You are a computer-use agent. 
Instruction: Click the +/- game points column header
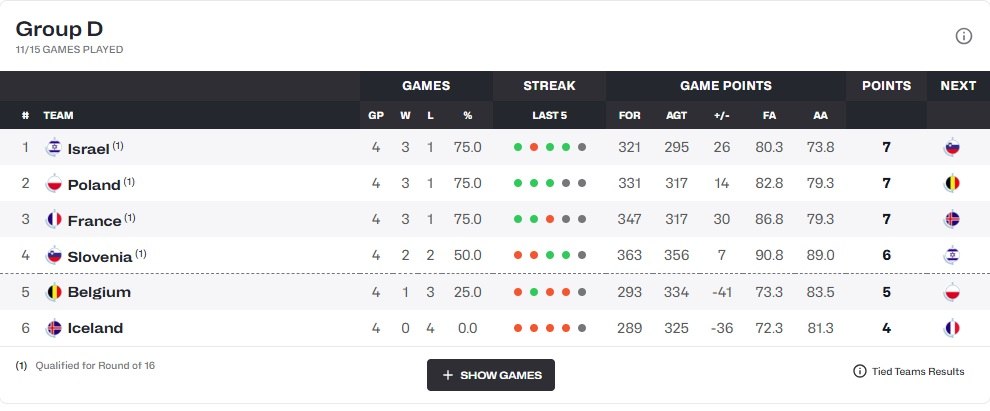[x=721, y=115]
